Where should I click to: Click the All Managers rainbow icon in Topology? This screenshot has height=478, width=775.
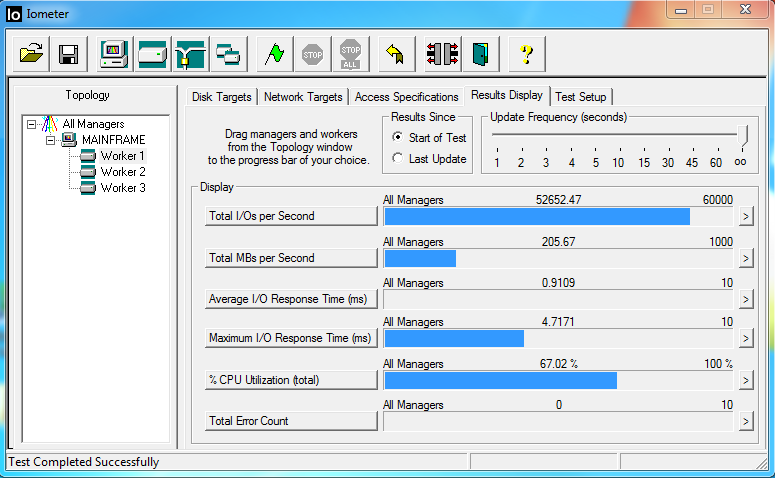tap(50, 124)
